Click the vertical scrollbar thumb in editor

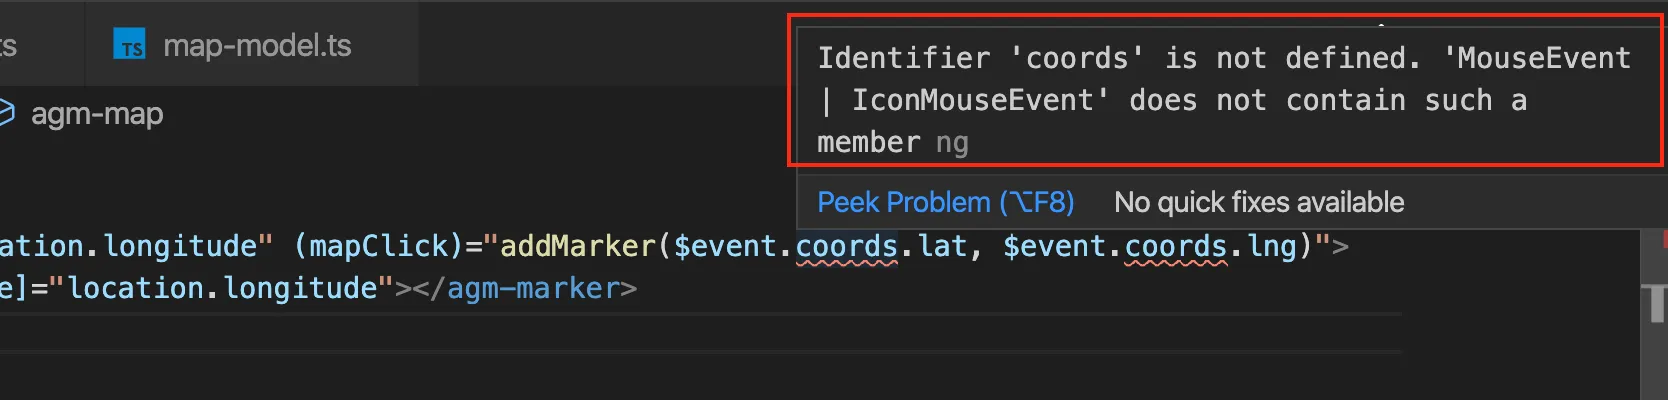click(1655, 302)
